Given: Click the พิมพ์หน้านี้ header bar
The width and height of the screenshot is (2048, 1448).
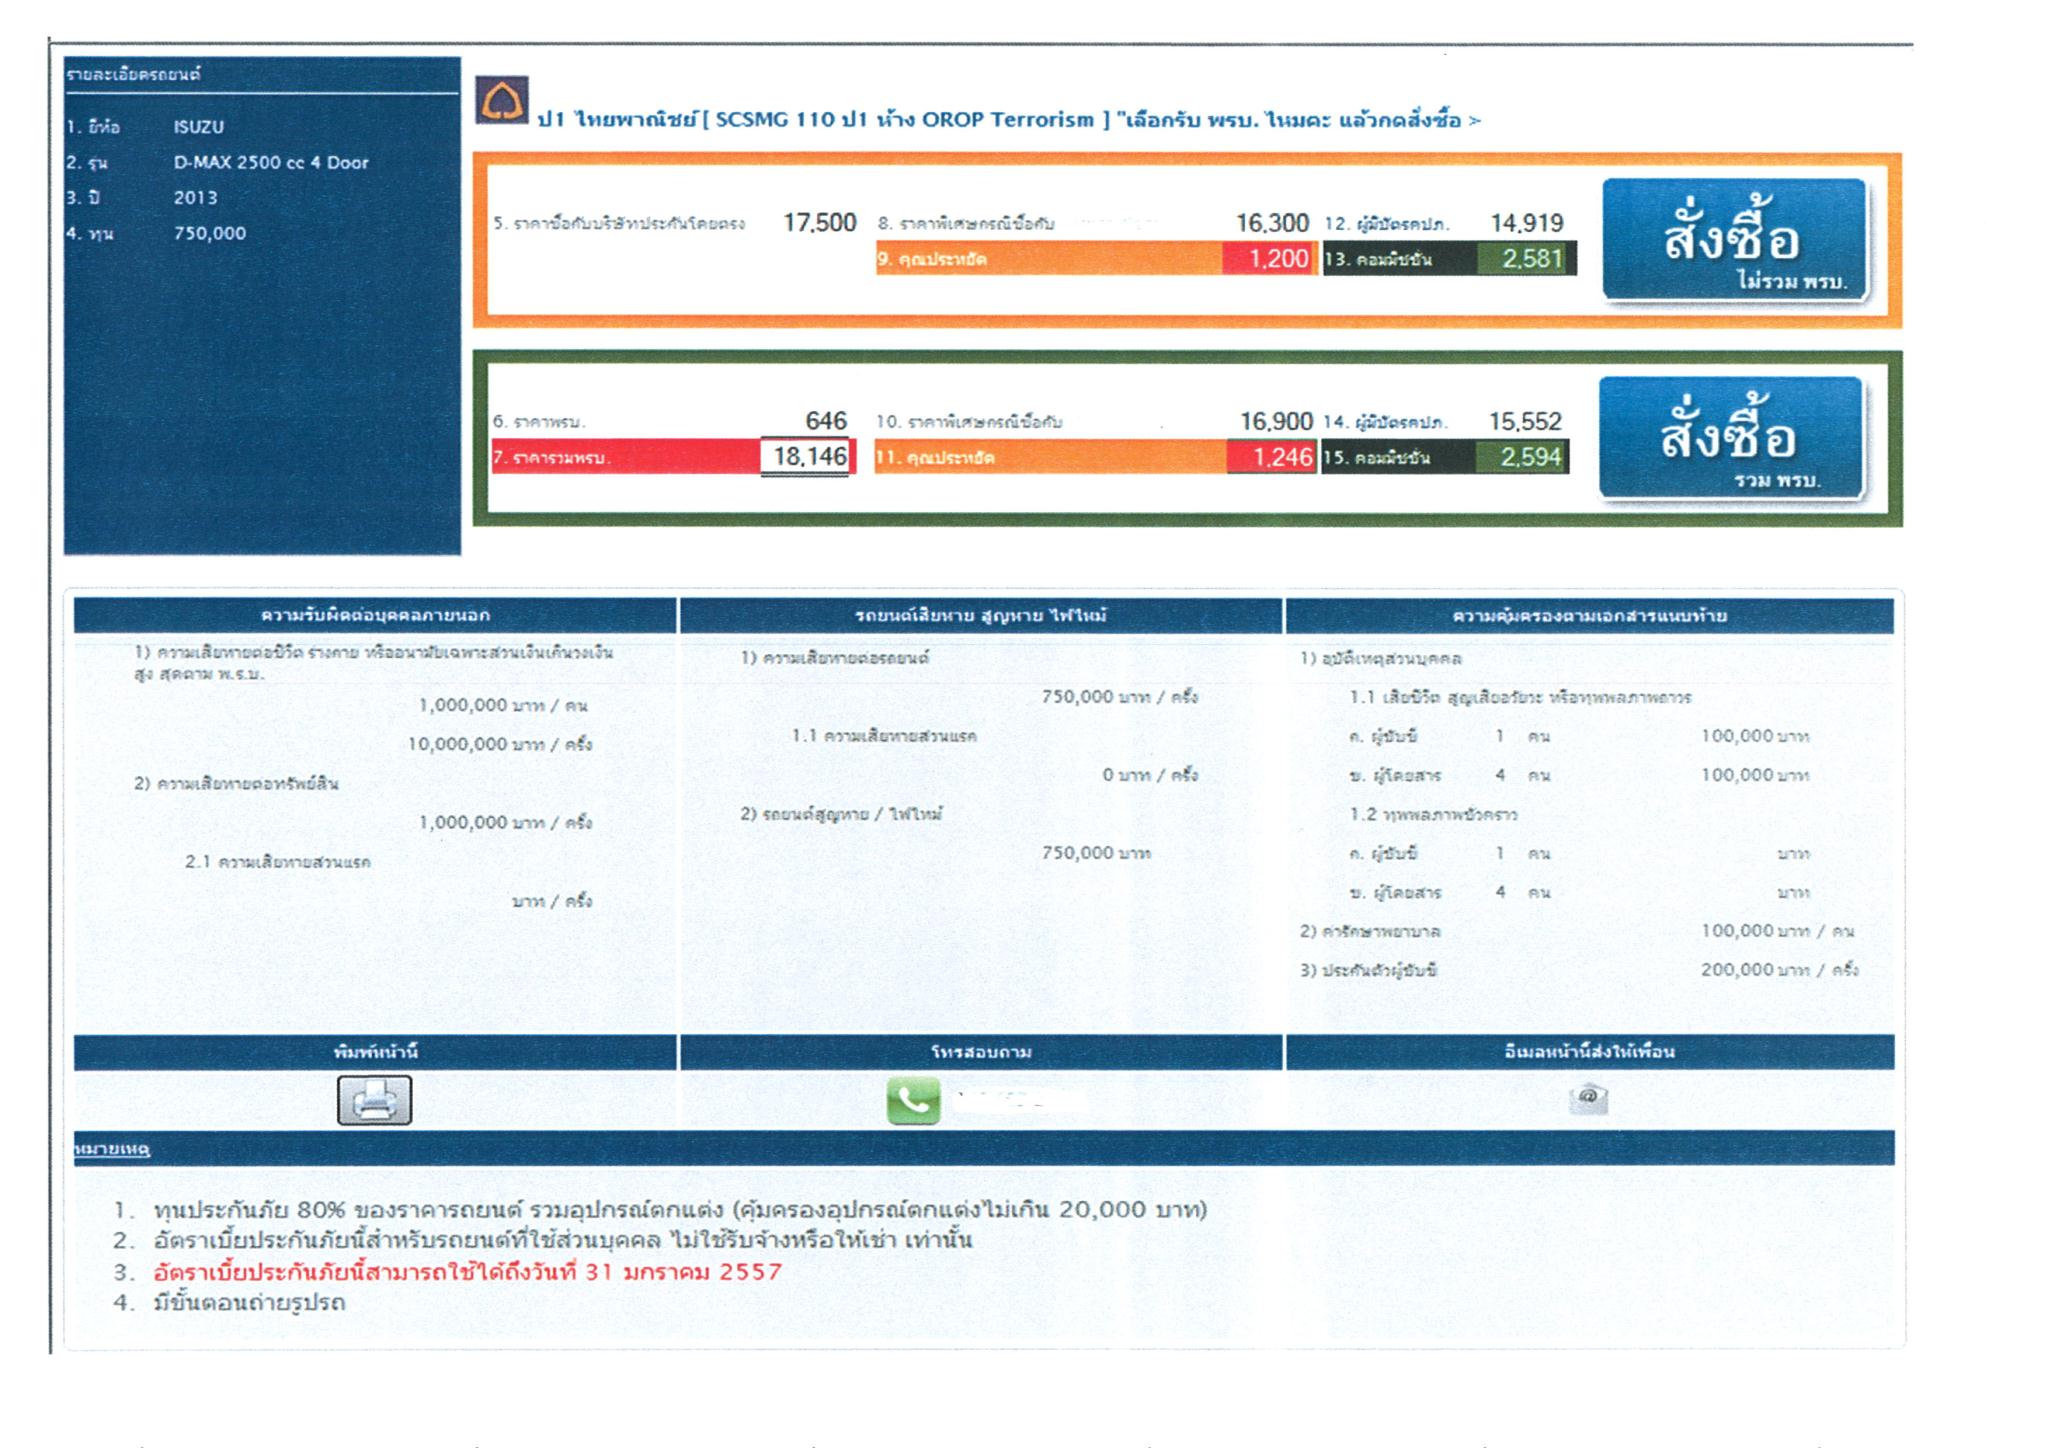Looking at the screenshot, I should (375, 1052).
